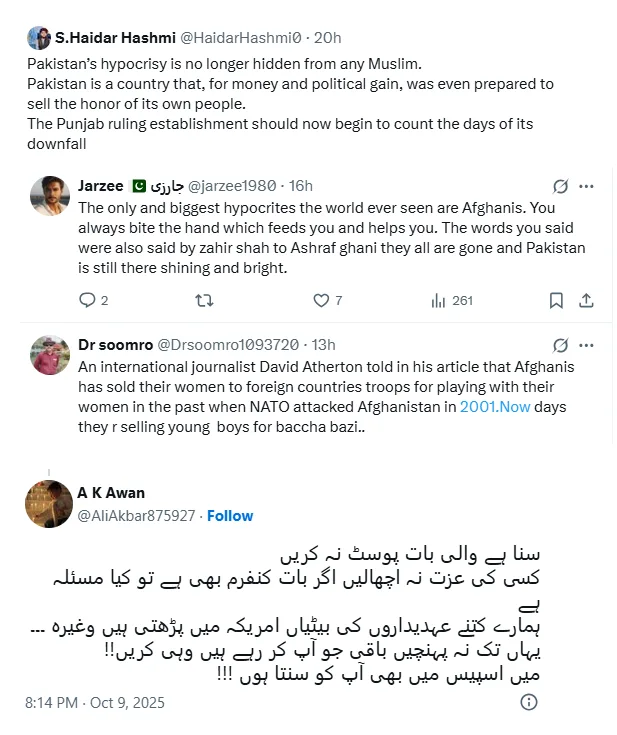The height and width of the screenshot is (735, 617).
Task: Click Jarzee's profile picture
Action: [50, 196]
